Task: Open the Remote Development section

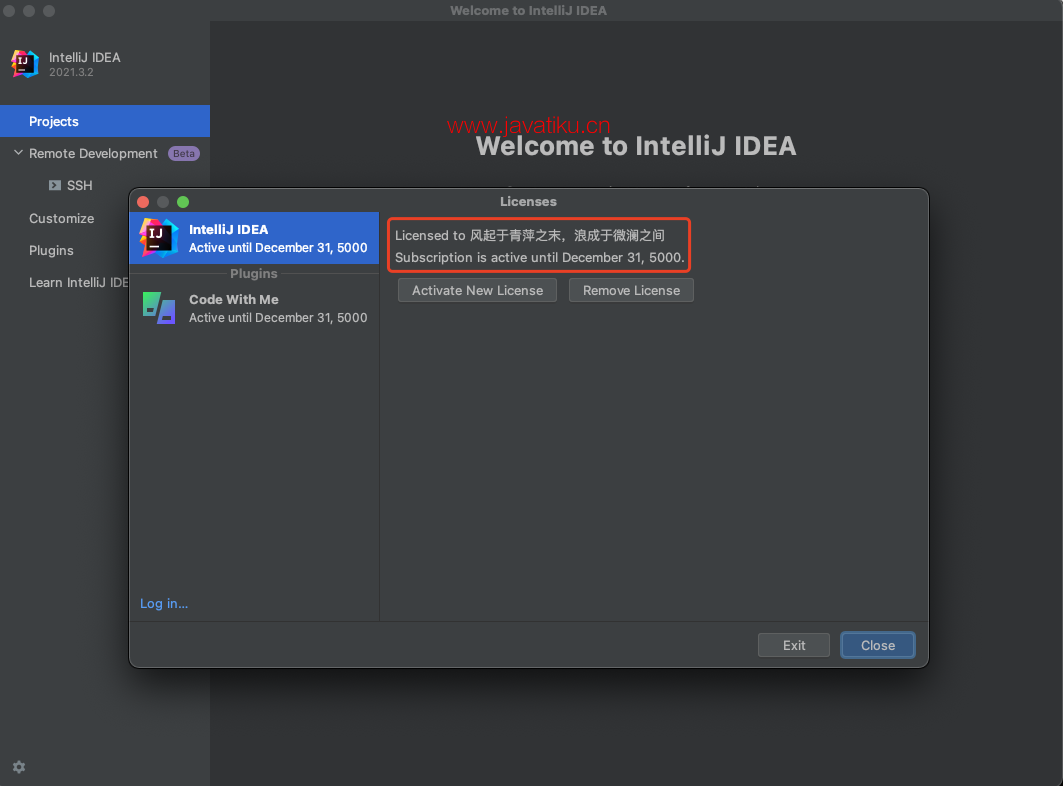Action: click(x=93, y=153)
